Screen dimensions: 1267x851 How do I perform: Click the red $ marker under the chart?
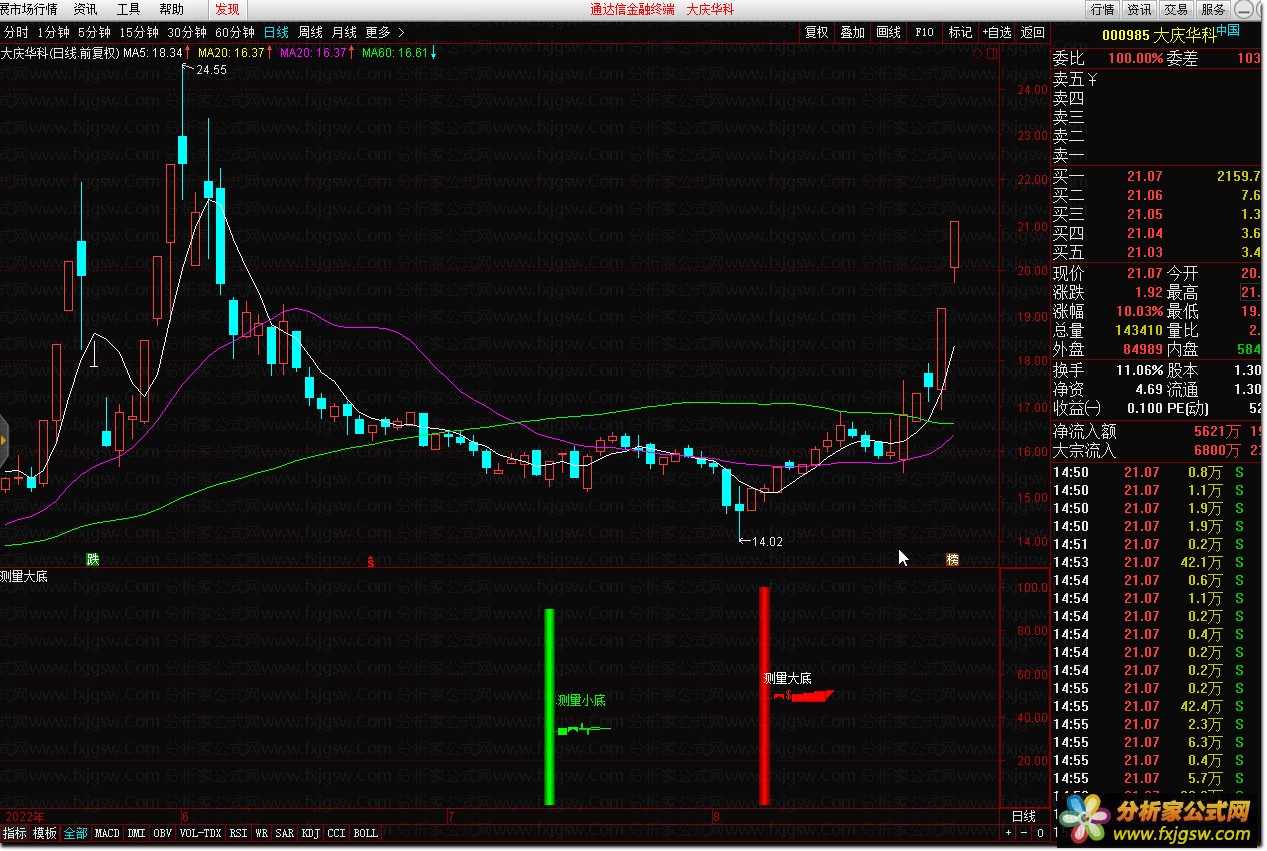[x=372, y=561]
